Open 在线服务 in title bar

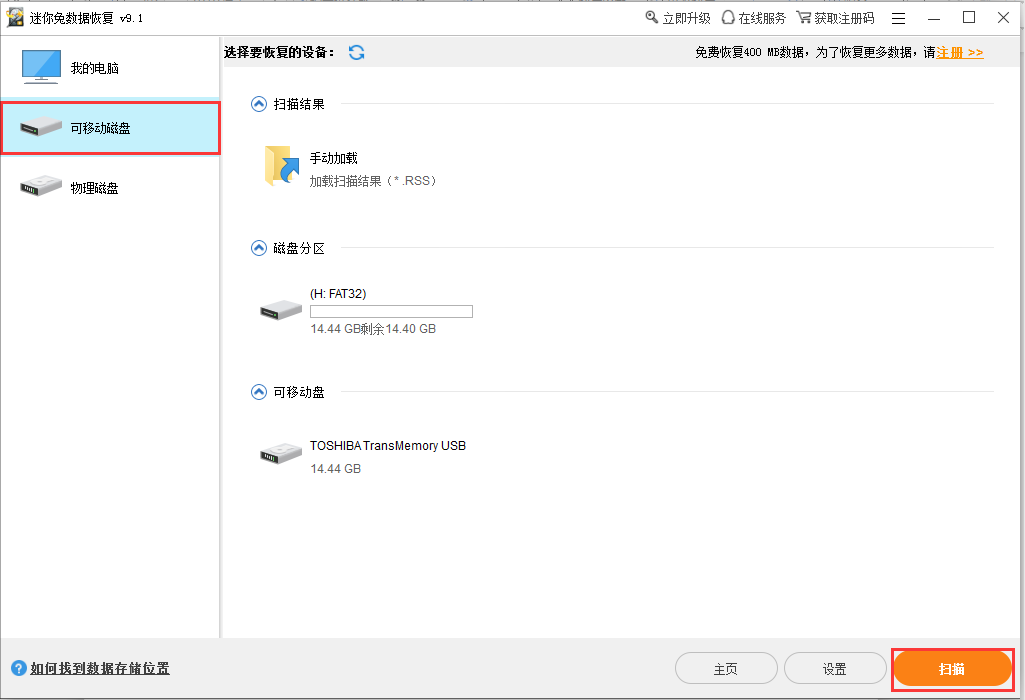click(x=762, y=18)
